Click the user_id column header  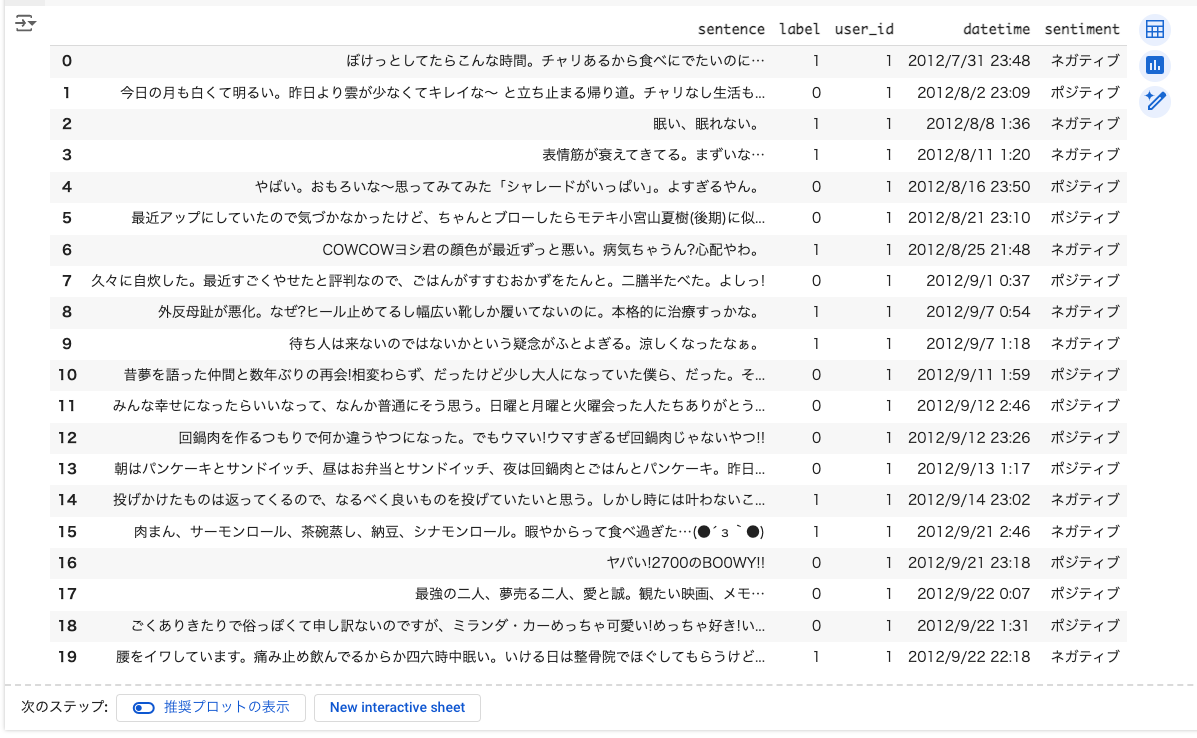(x=863, y=29)
